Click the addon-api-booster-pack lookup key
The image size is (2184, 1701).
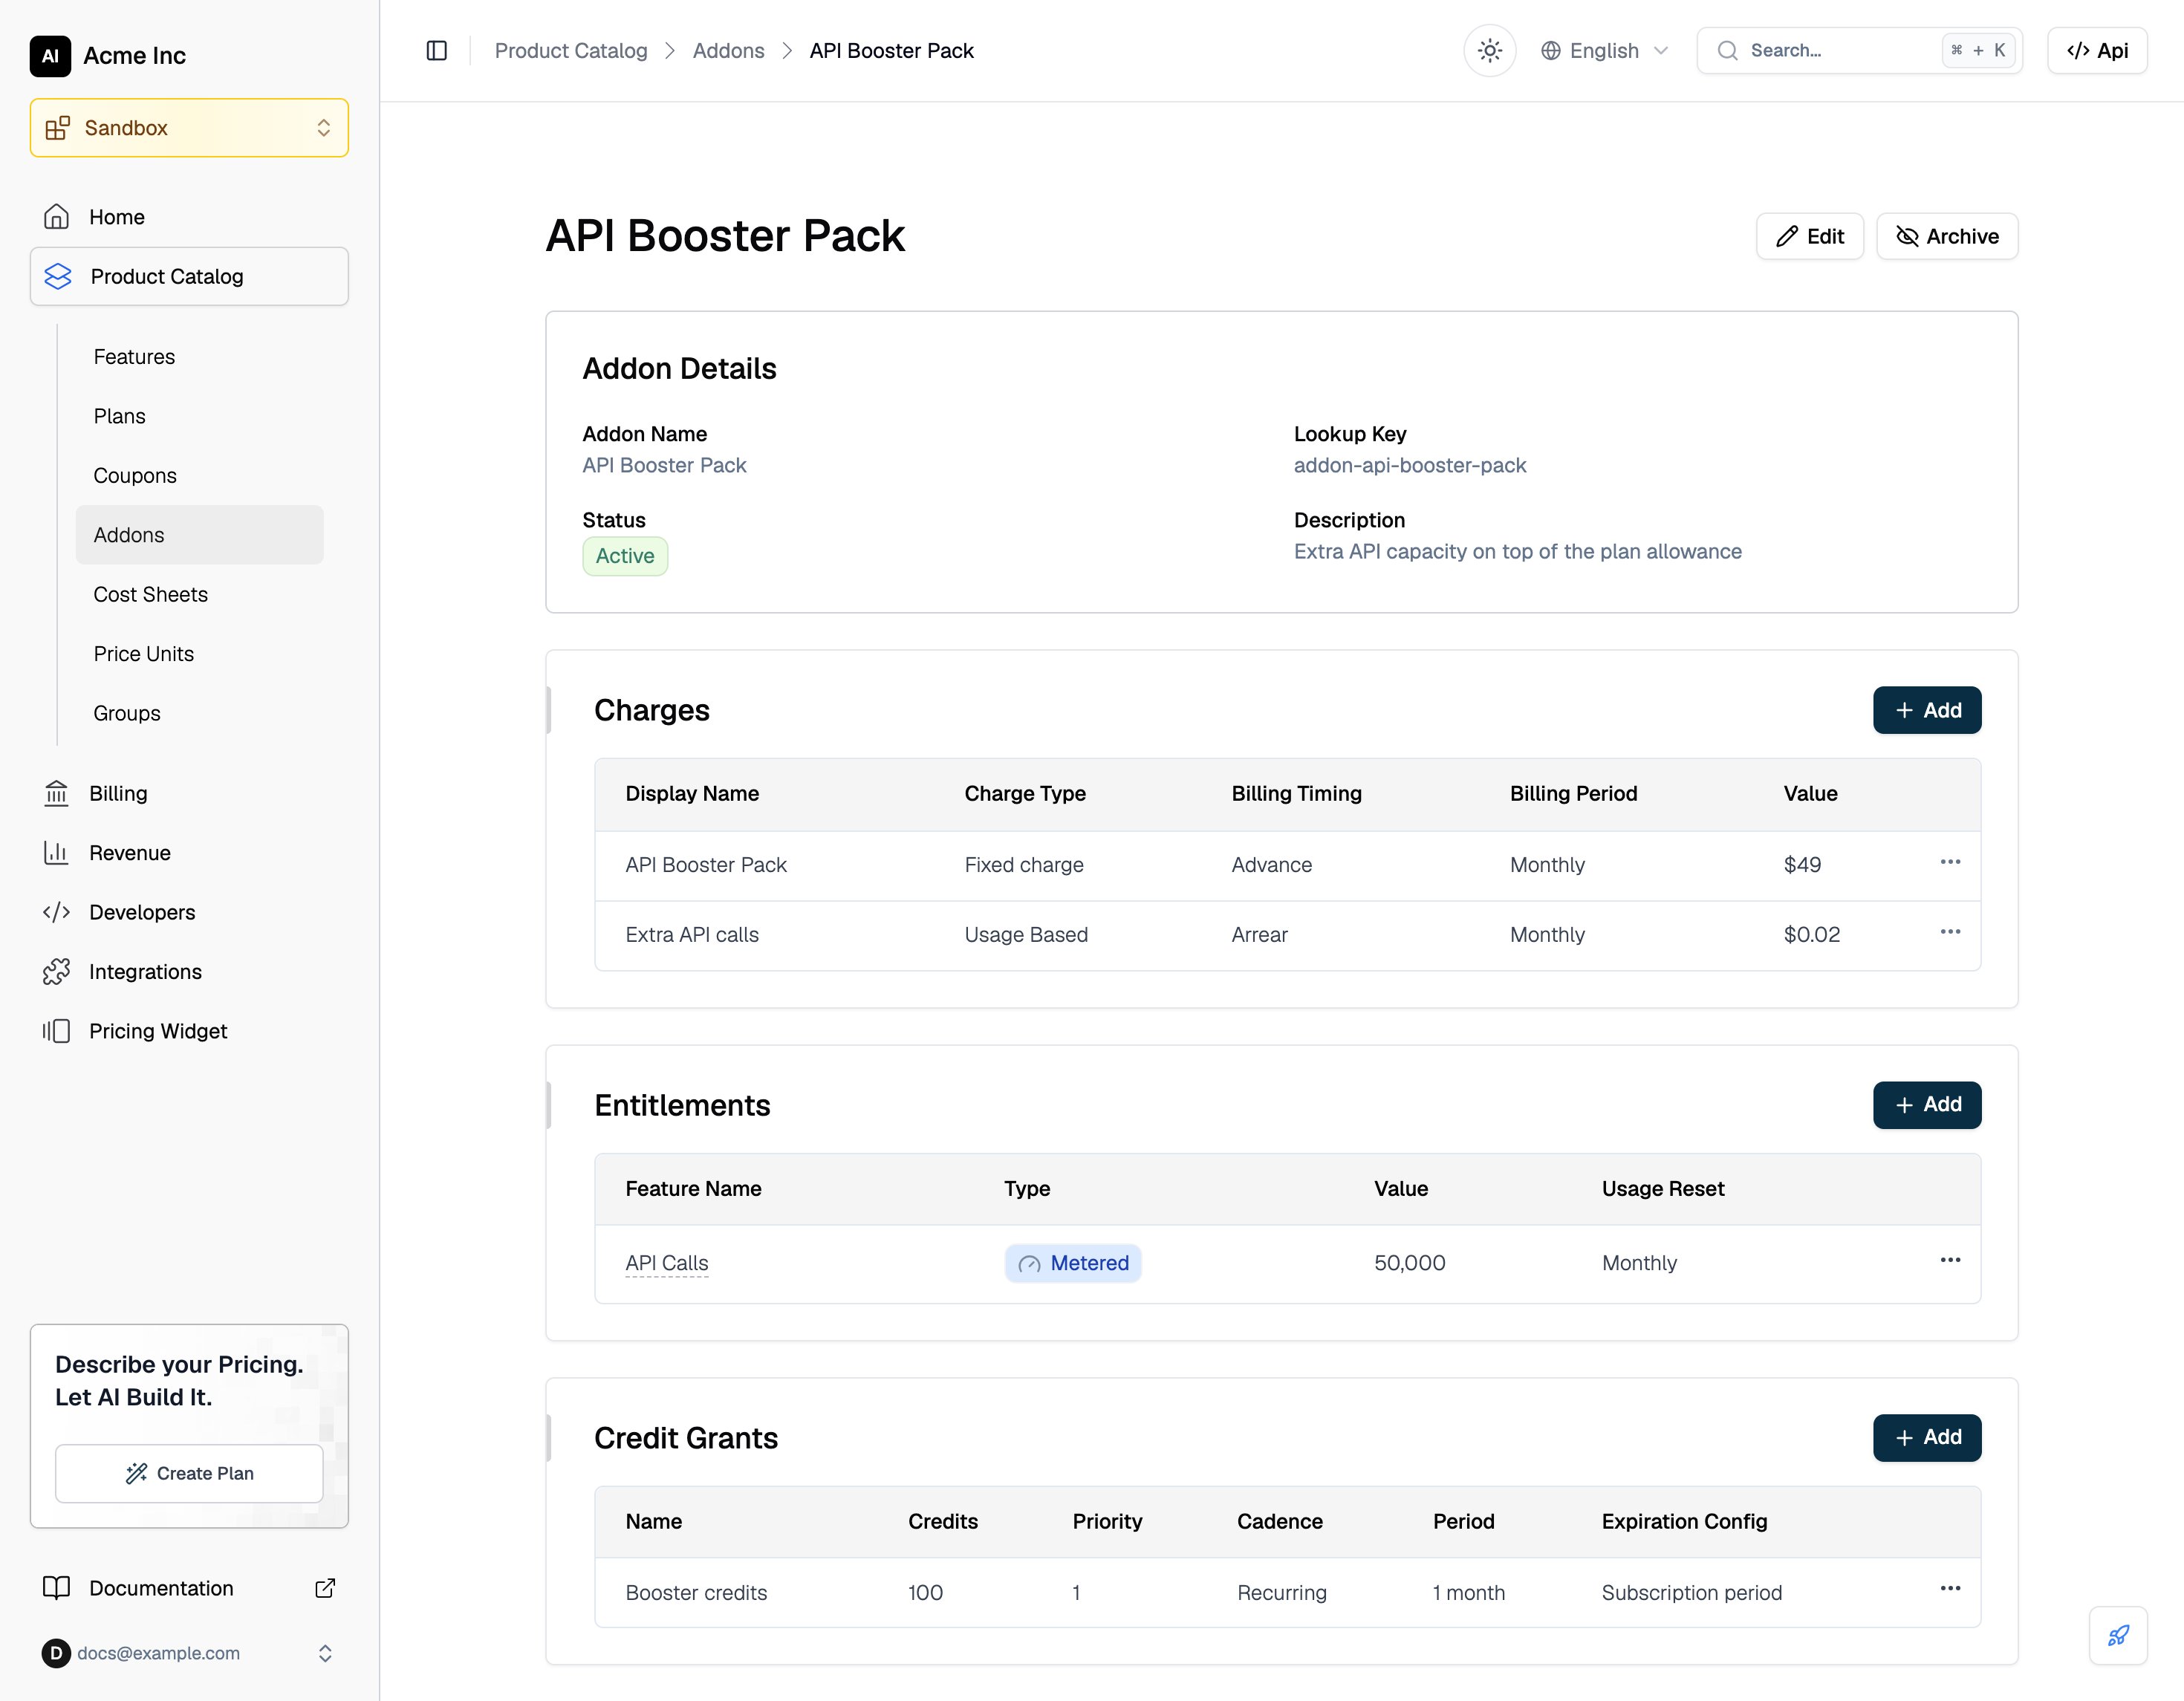(1410, 466)
